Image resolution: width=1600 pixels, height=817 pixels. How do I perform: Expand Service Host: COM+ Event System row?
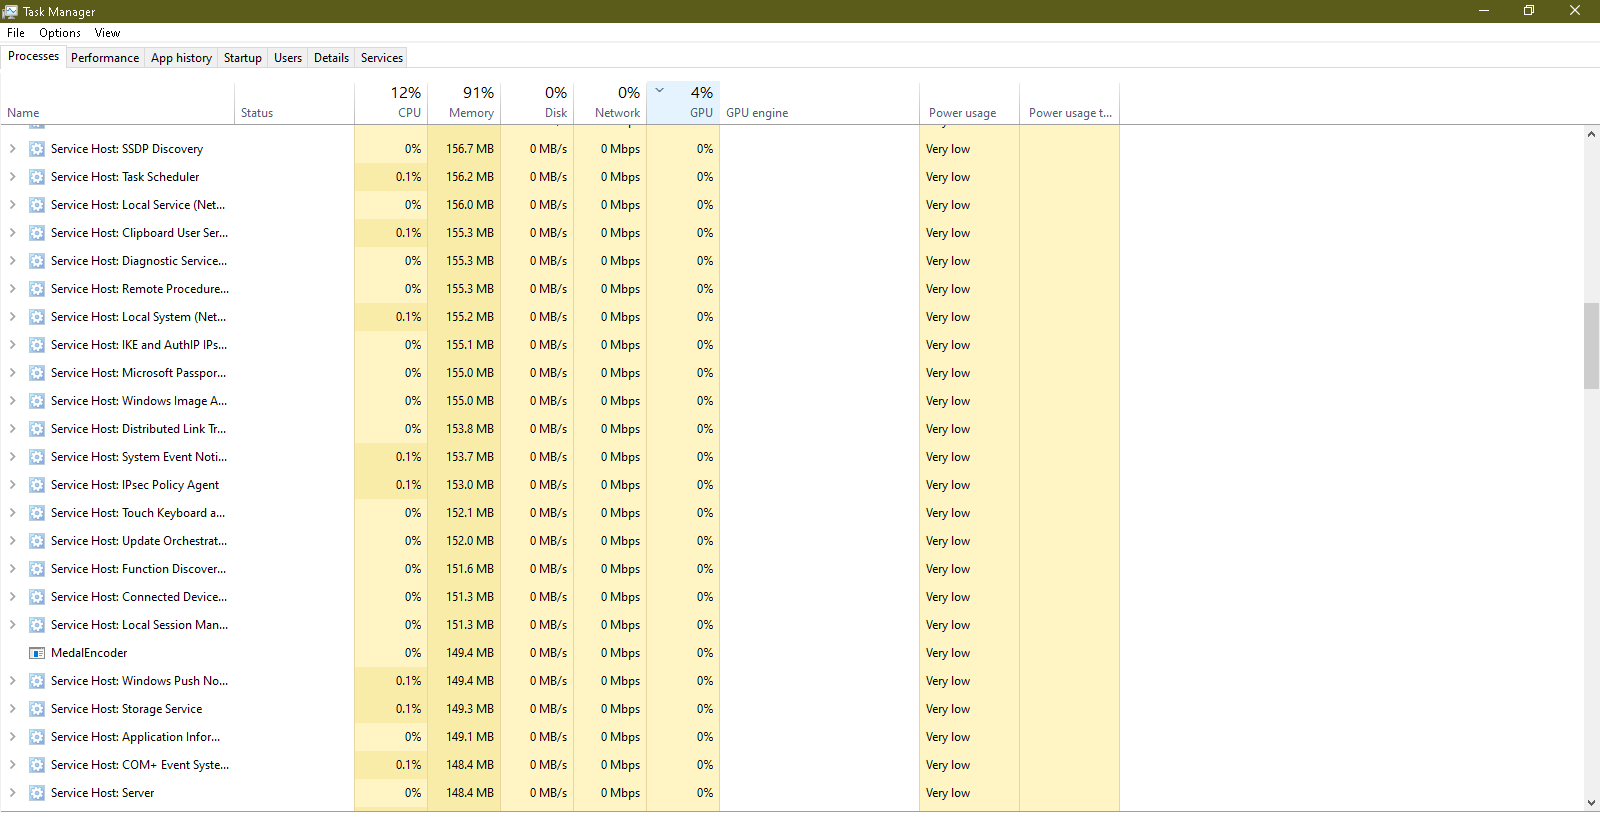12,765
